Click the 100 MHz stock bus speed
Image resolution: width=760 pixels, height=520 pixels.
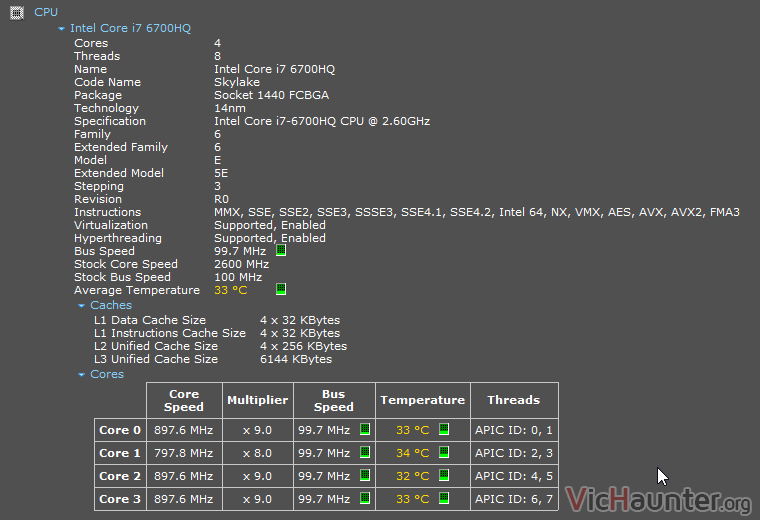[238, 277]
